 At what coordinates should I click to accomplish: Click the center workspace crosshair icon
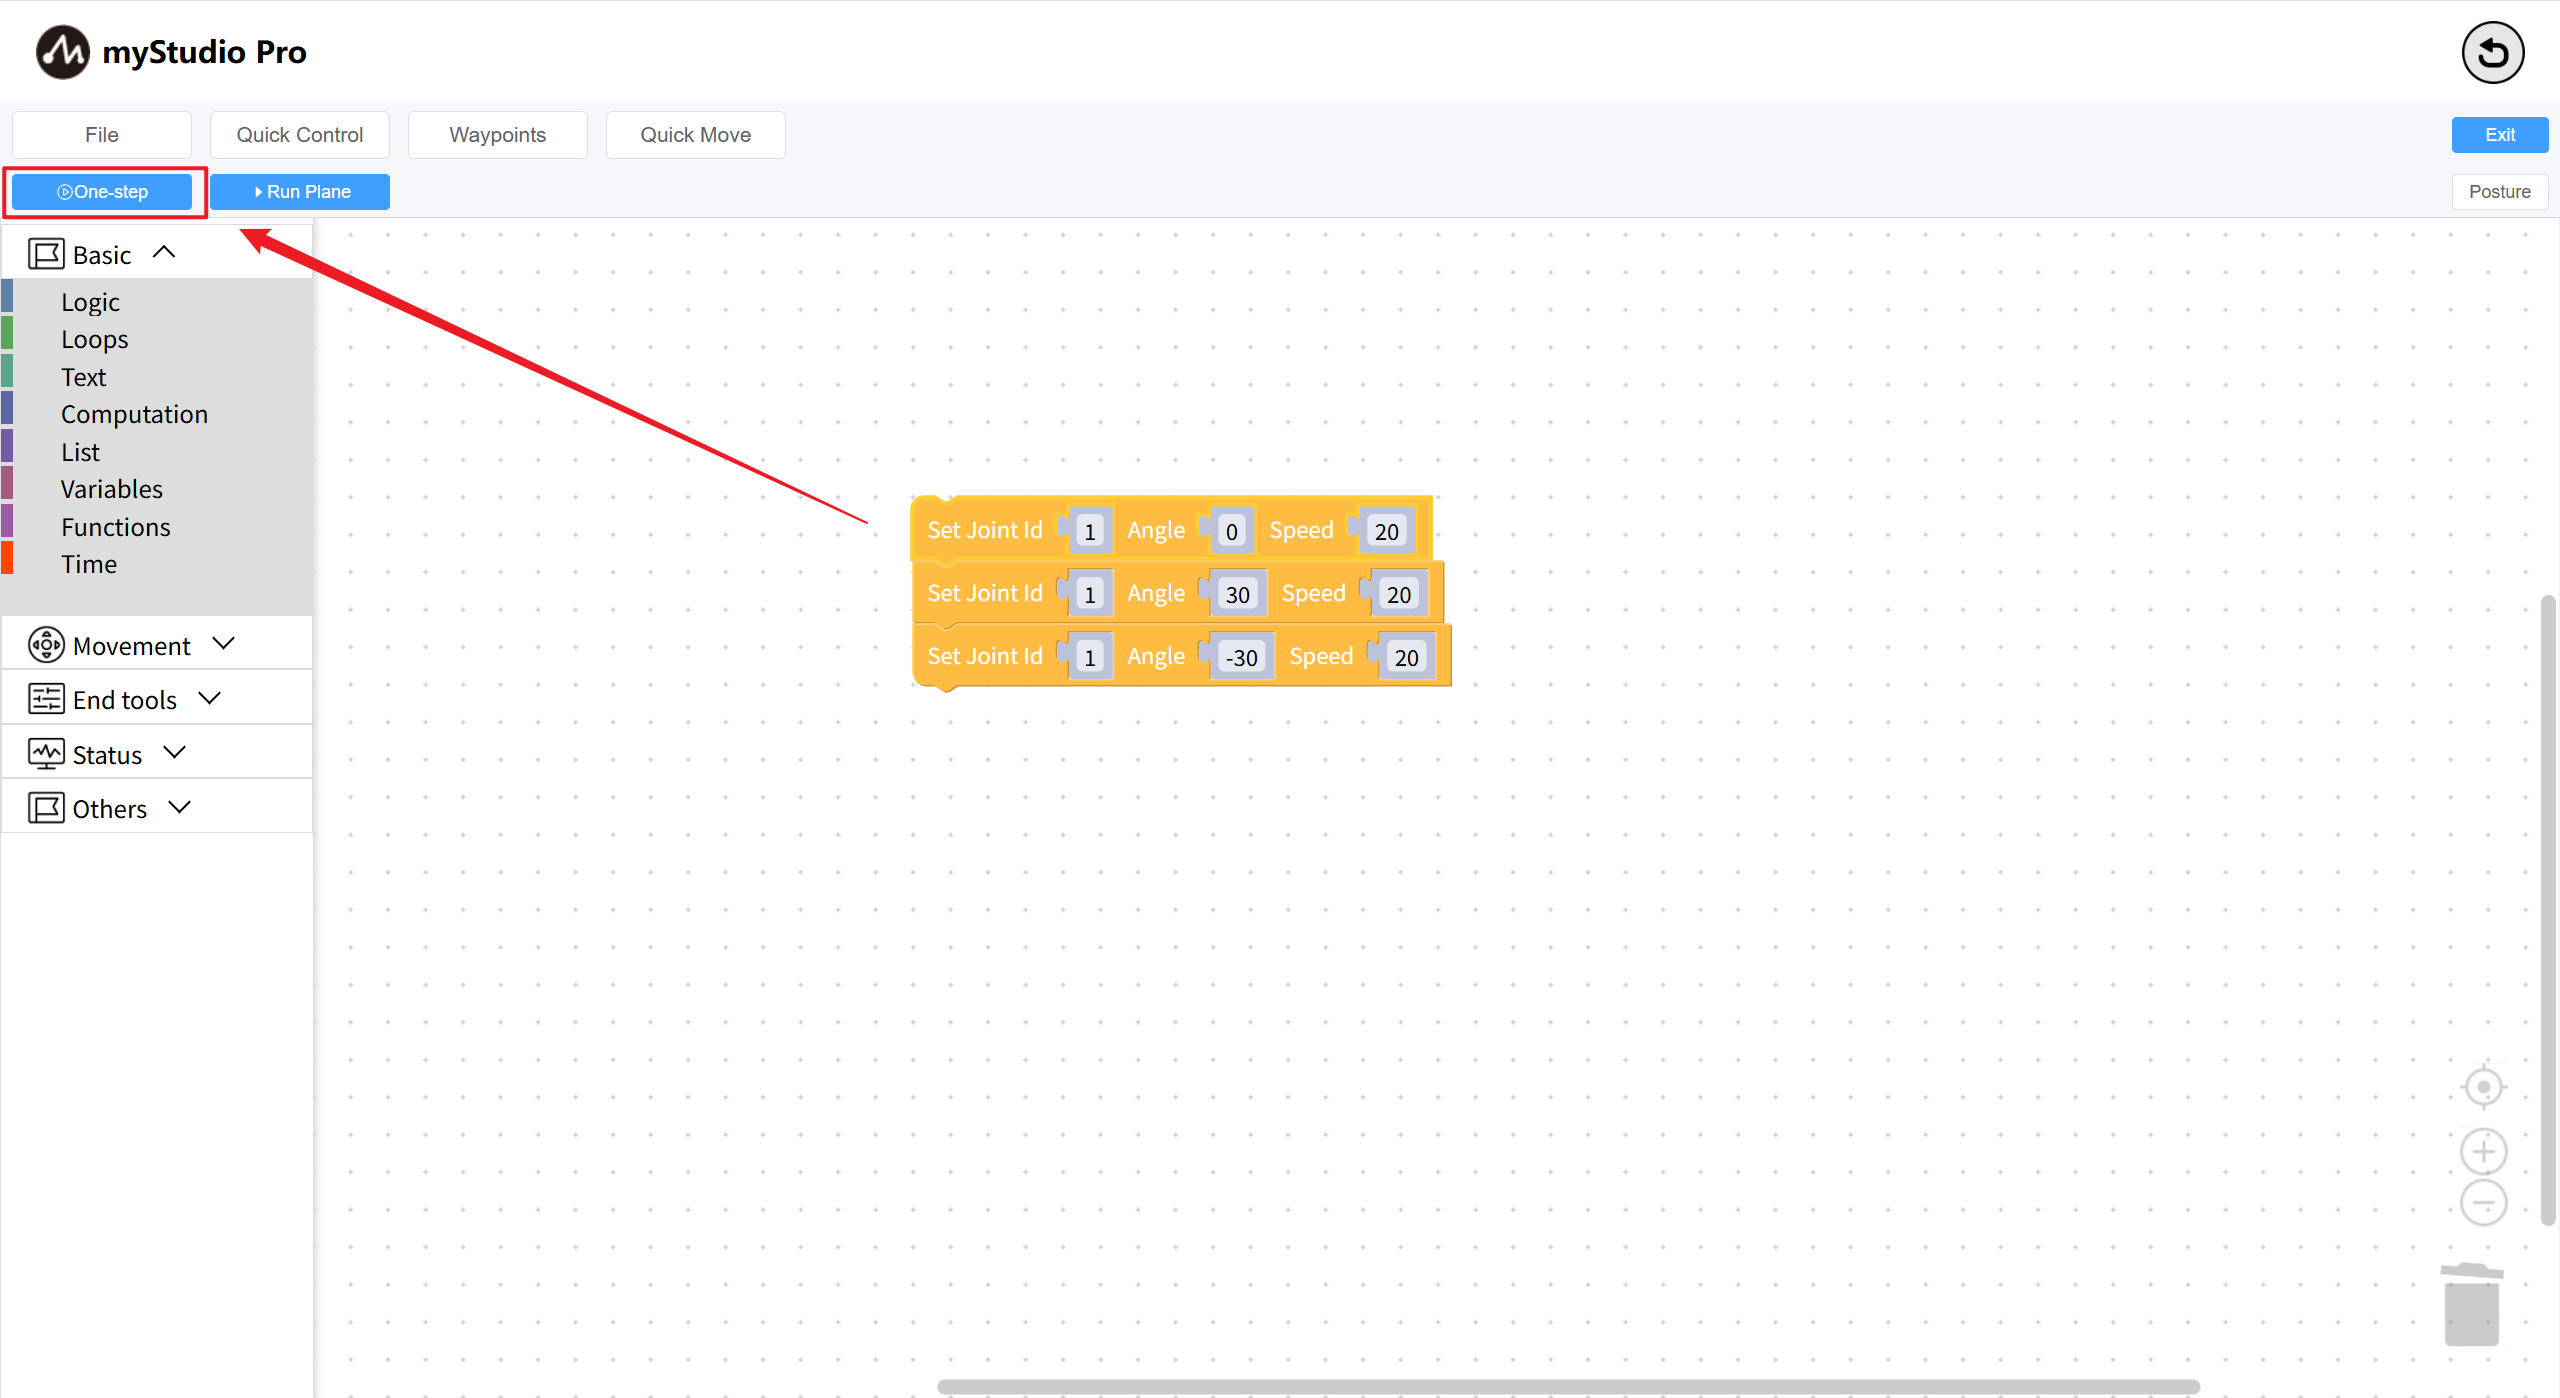tap(2483, 1087)
